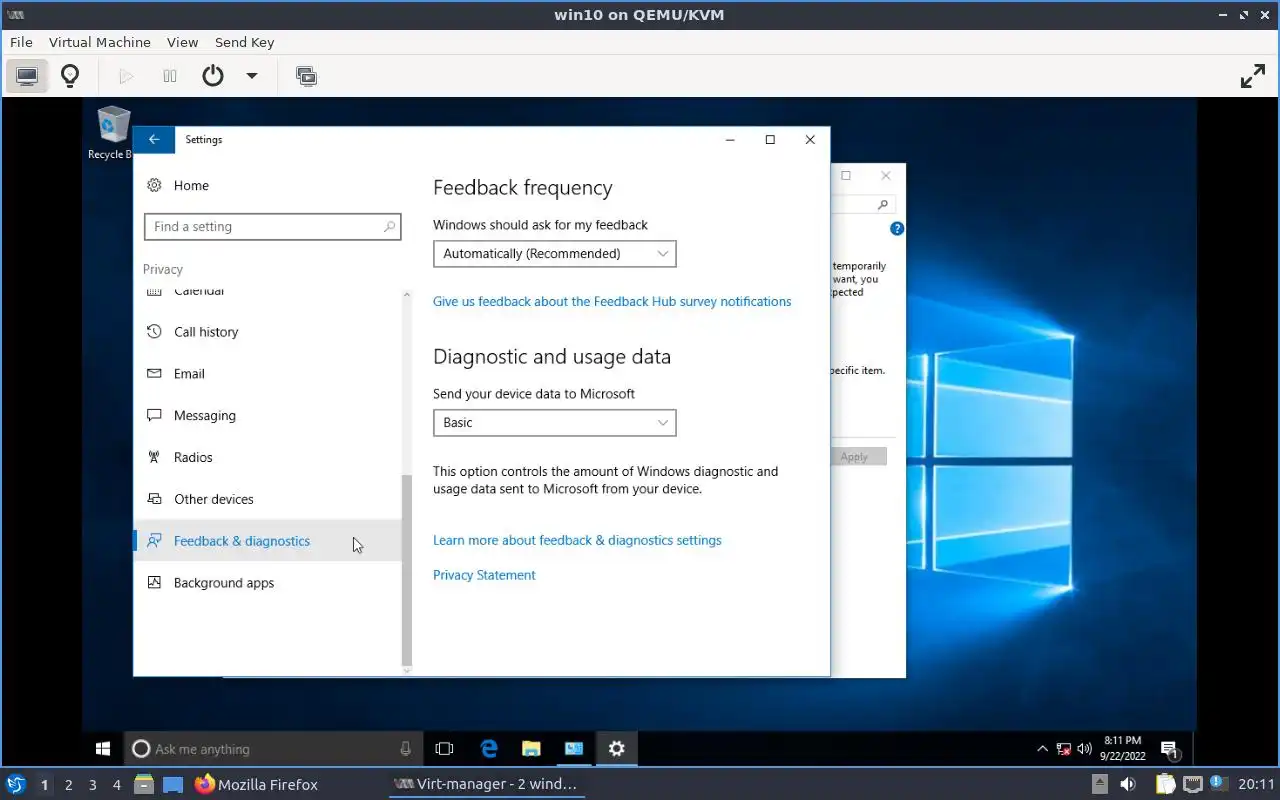1280x800 pixels.
Task: Select the Radios antenna icon
Action: (x=154, y=457)
